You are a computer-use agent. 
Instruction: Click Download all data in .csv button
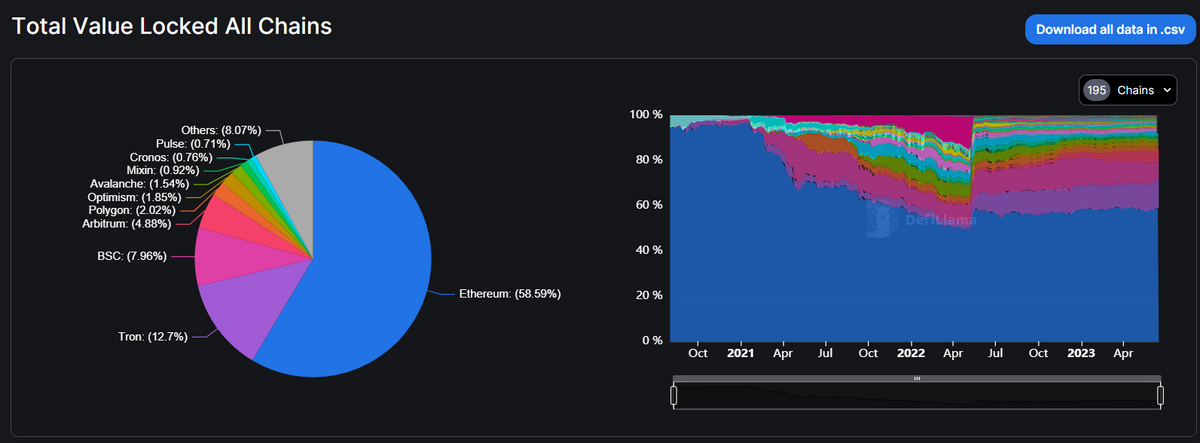pyautogui.click(x=1111, y=29)
